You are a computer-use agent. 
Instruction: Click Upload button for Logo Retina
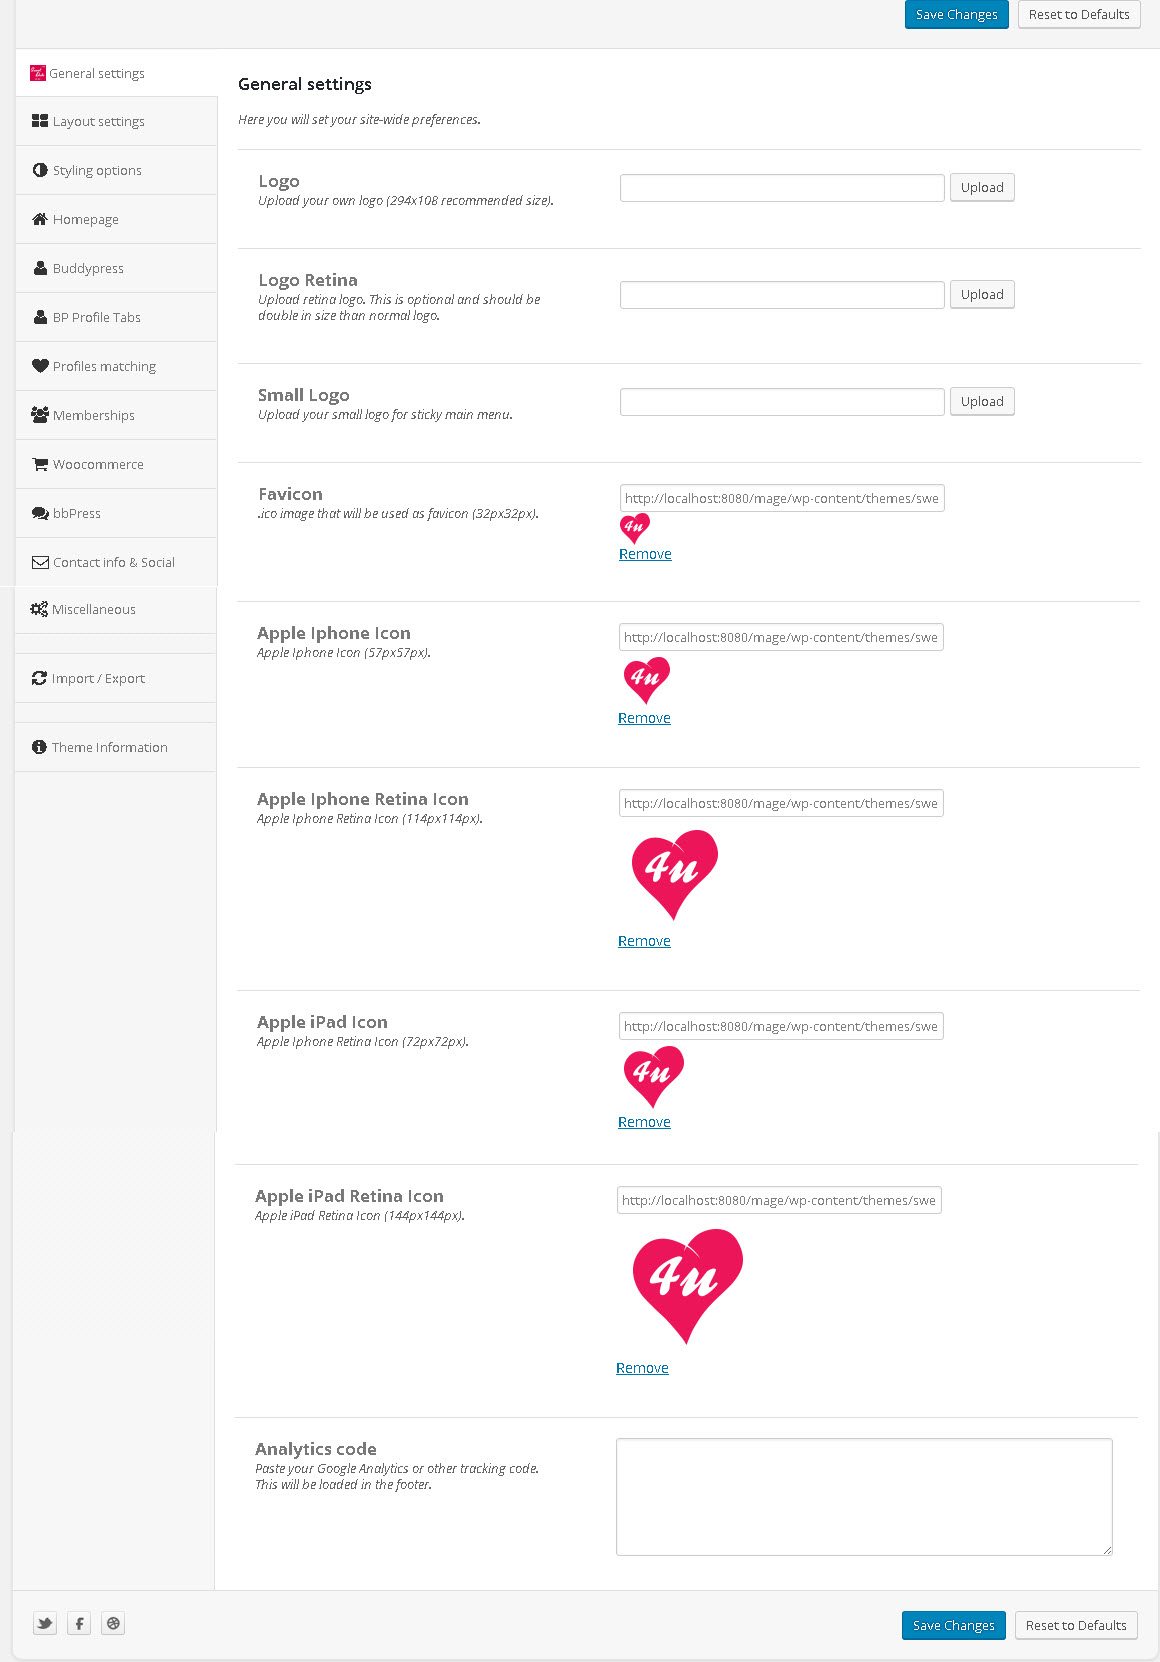[x=982, y=294]
